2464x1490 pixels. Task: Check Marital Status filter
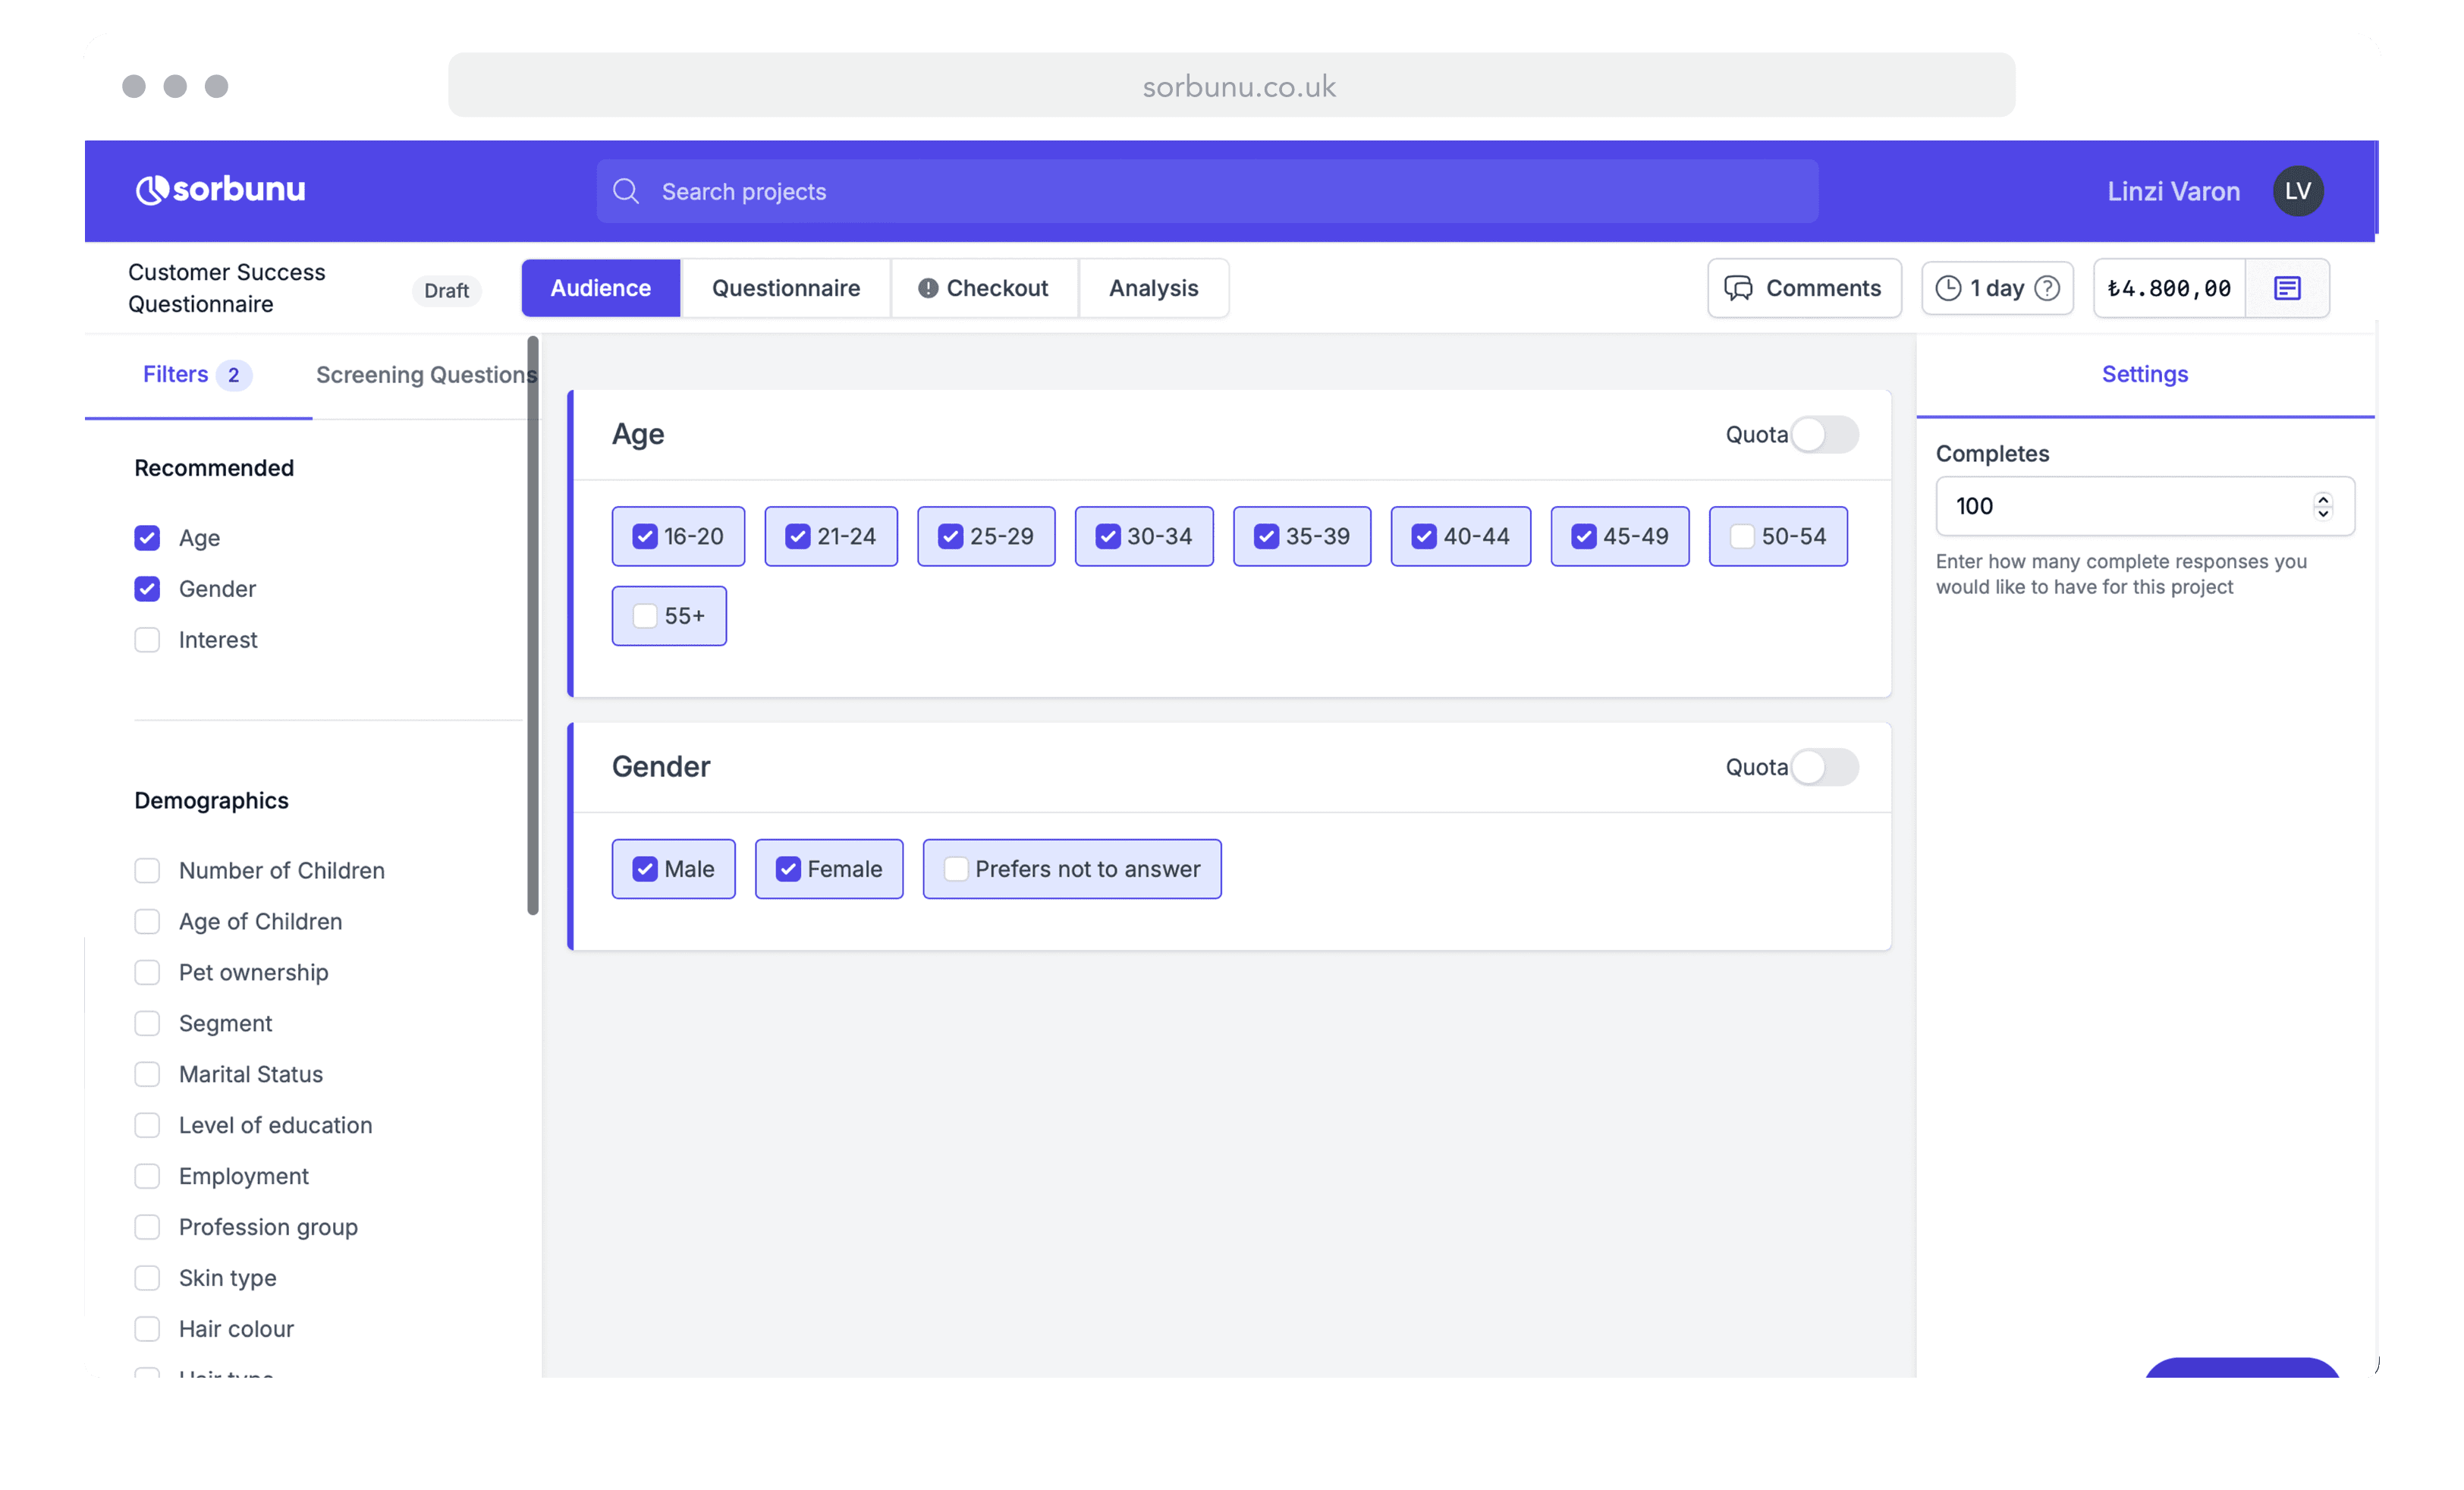click(147, 1075)
